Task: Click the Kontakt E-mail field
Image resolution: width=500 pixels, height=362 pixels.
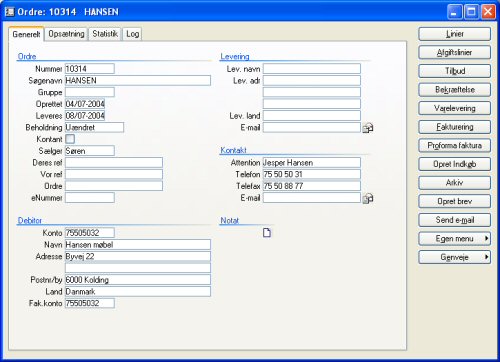Action: click(312, 198)
